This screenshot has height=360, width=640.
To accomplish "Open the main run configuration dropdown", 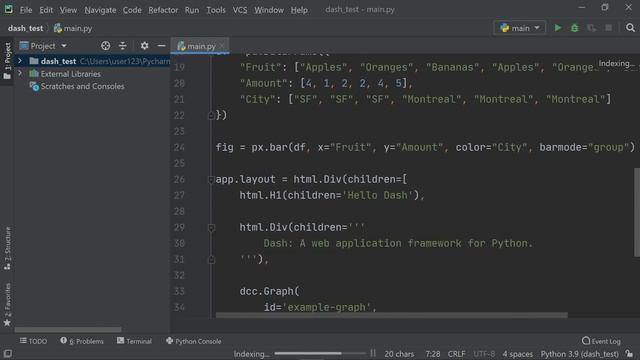I will pos(520,28).
